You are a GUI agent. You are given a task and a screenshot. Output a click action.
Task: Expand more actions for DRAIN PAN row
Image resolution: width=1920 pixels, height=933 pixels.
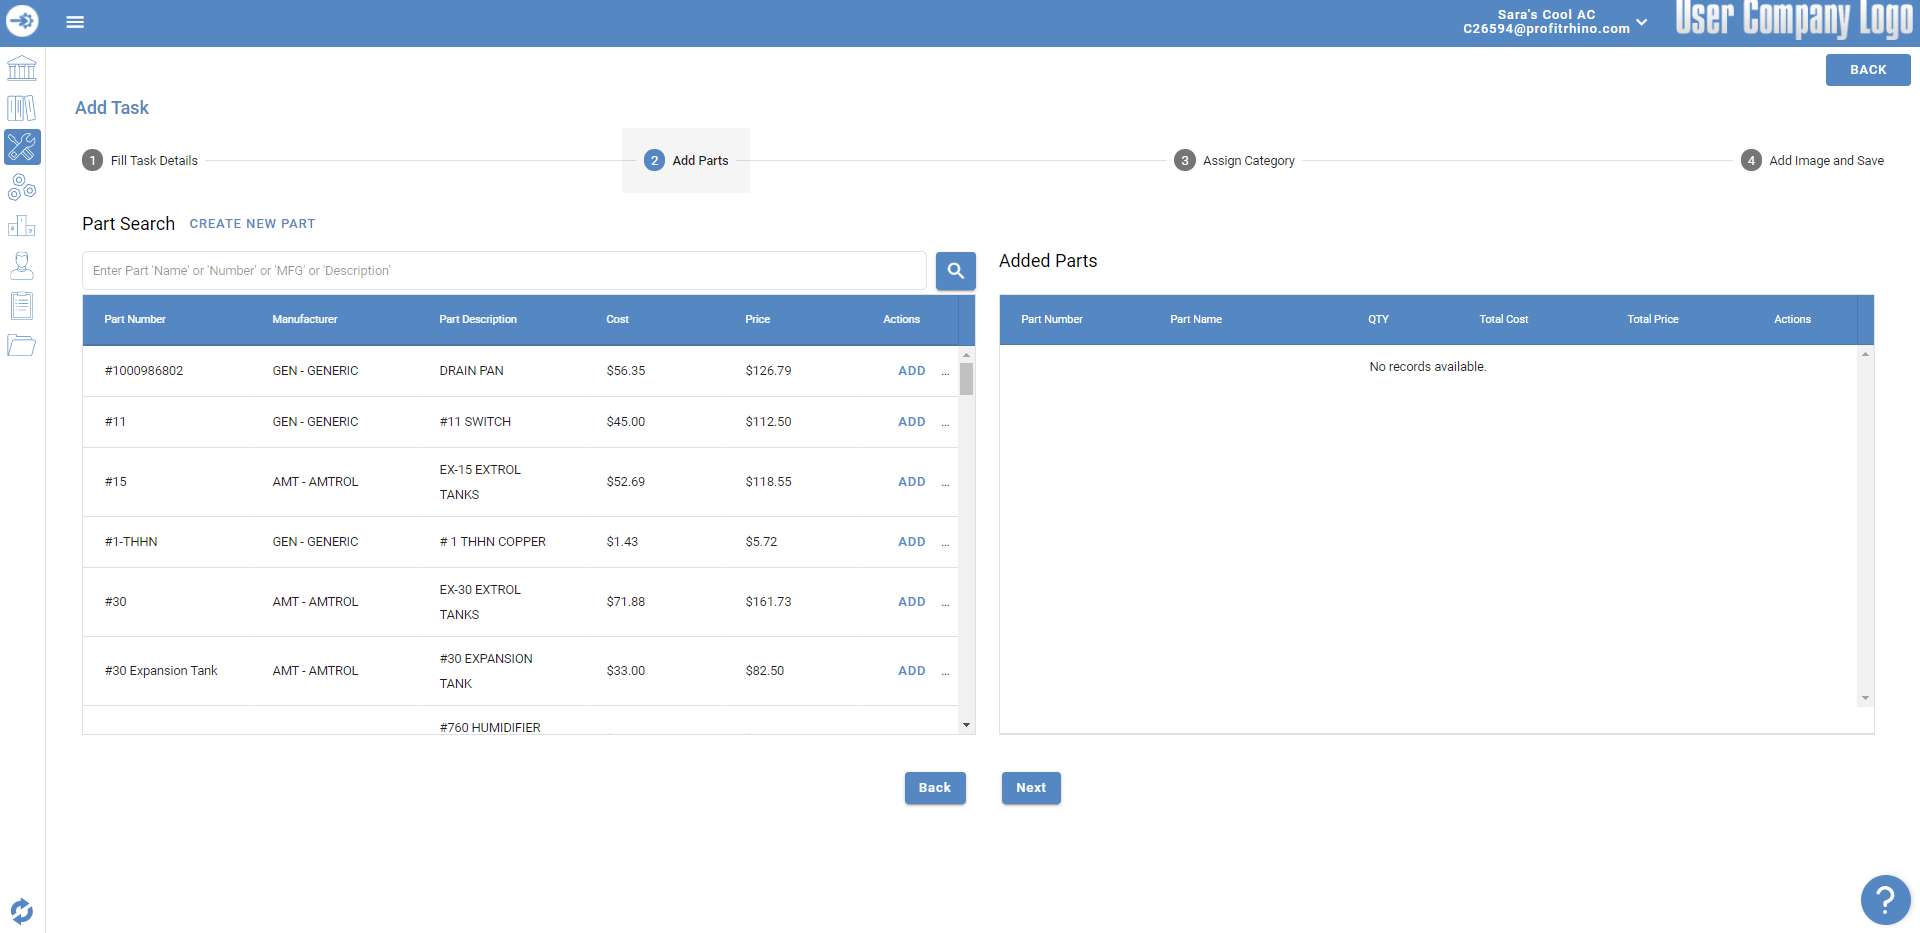(946, 371)
